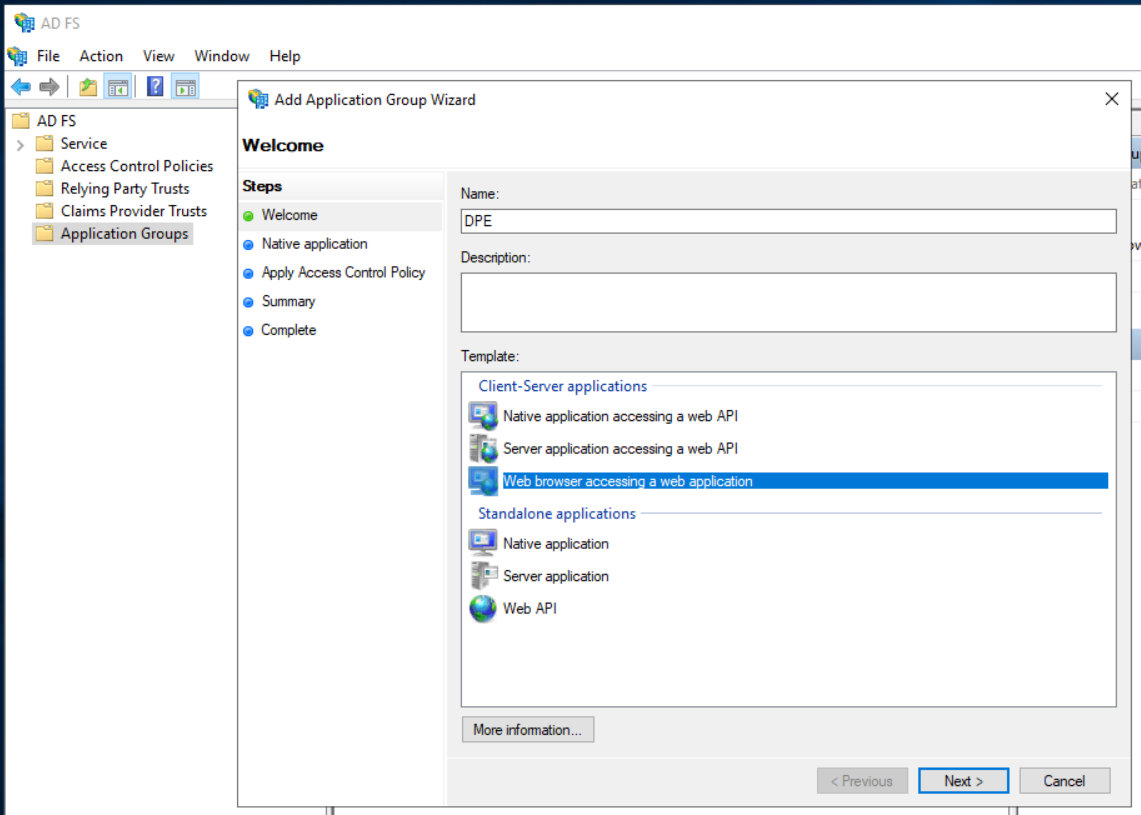Toggle Show/Hide Action Pane toolbar icon

tap(185, 87)
